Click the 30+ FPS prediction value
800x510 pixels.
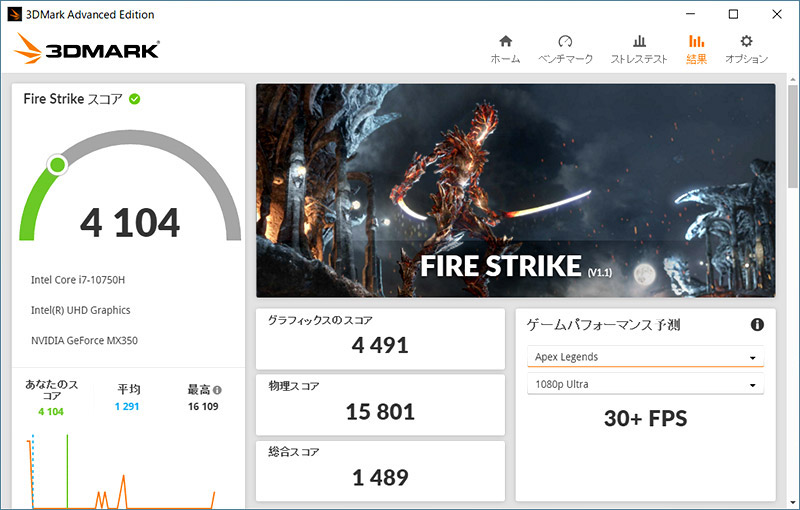coord(645,418)
